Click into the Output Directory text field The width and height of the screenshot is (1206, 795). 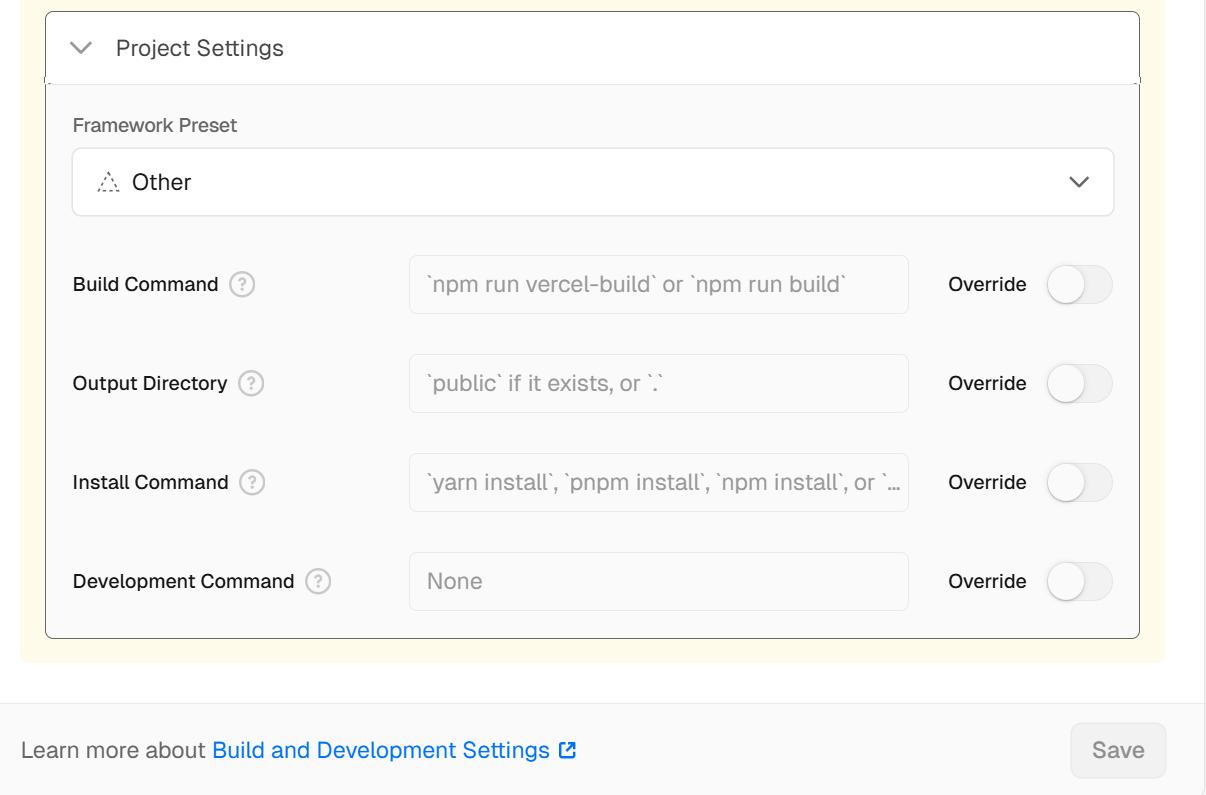click(658, 384)
